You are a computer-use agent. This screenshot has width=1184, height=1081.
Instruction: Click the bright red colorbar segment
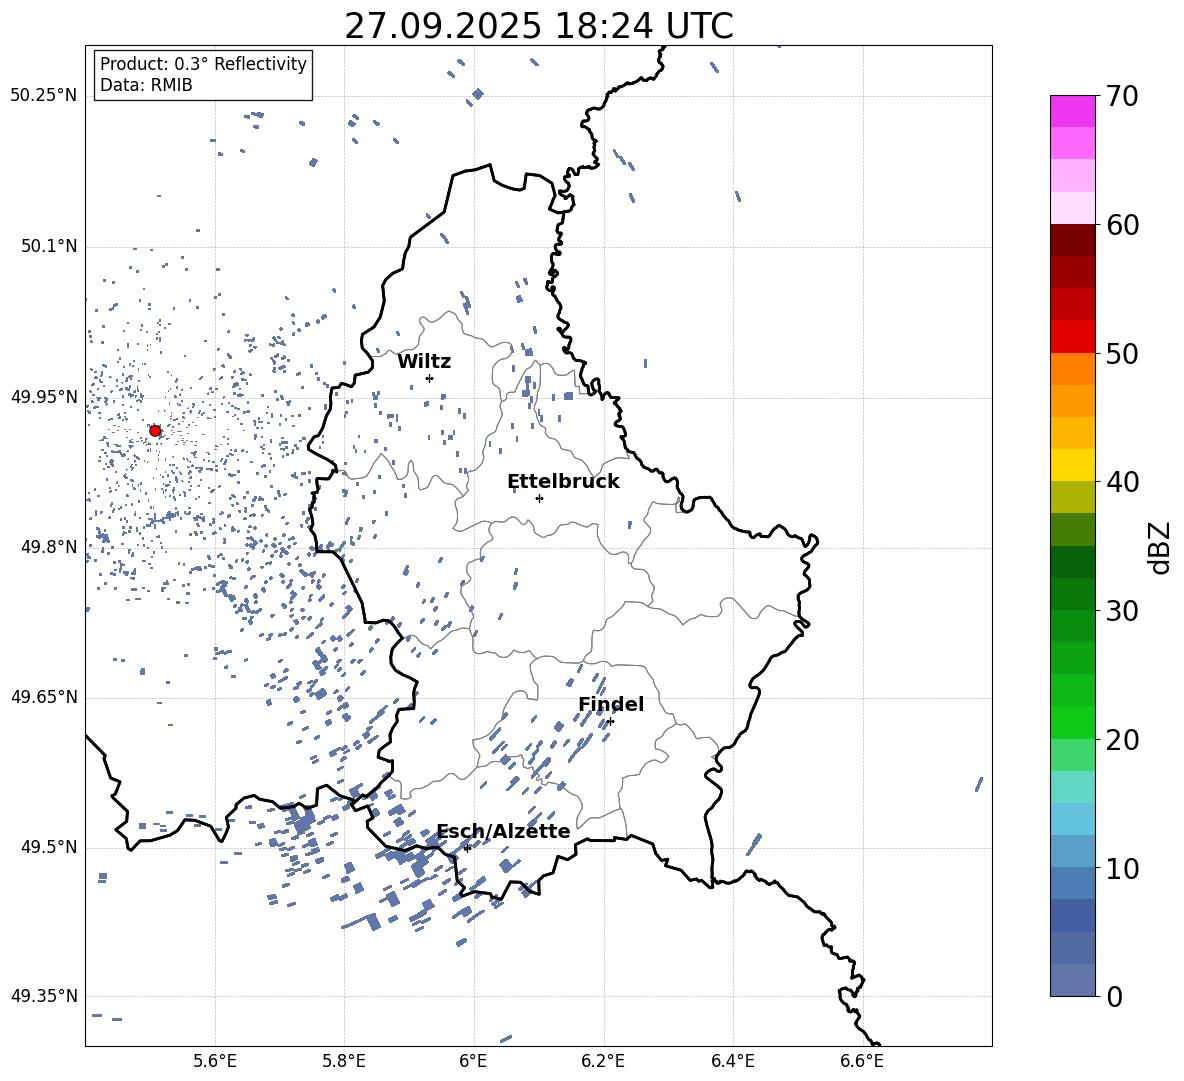[x=1072, y=337]
